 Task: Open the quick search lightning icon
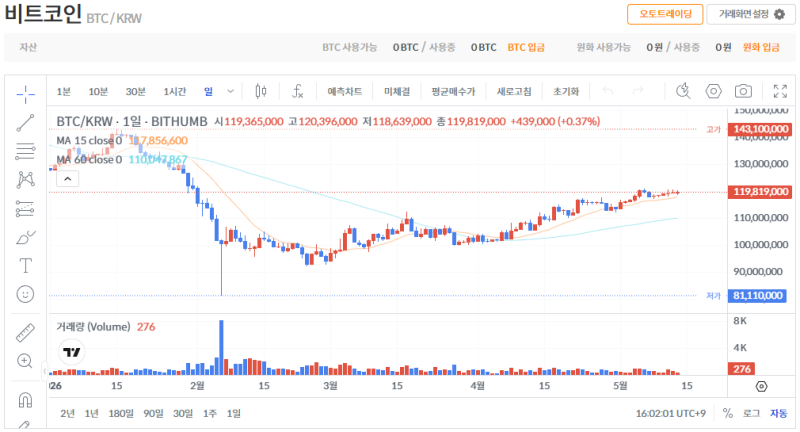(683, 91)
